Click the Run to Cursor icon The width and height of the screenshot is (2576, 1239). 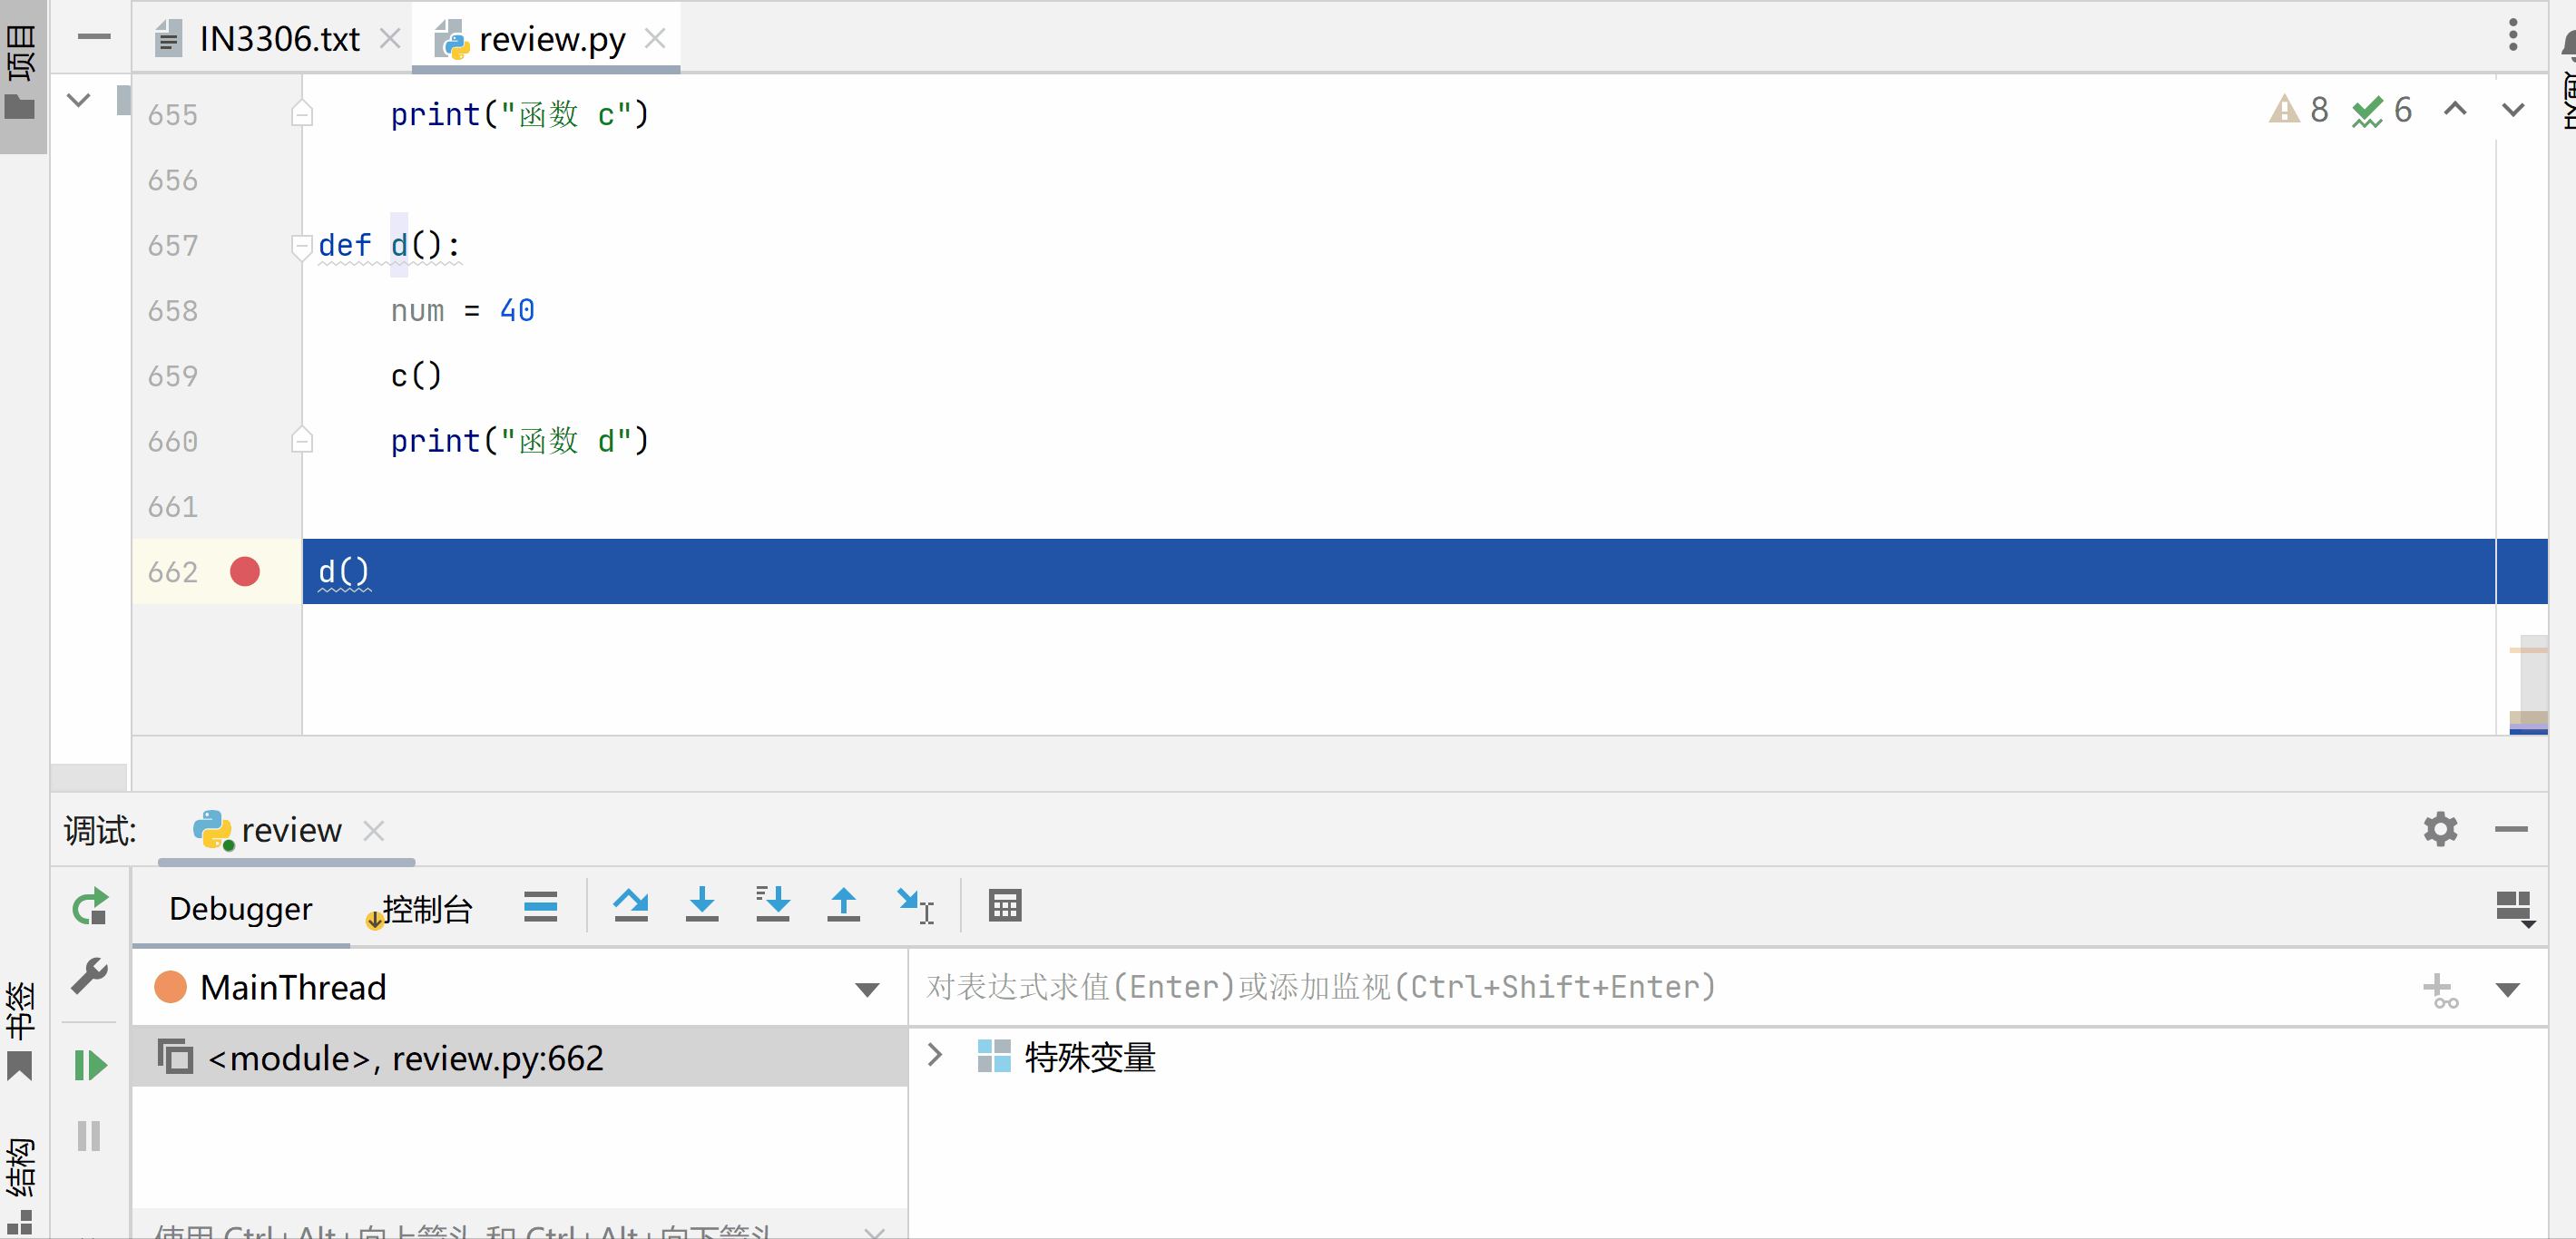click(x=915, y=906)
